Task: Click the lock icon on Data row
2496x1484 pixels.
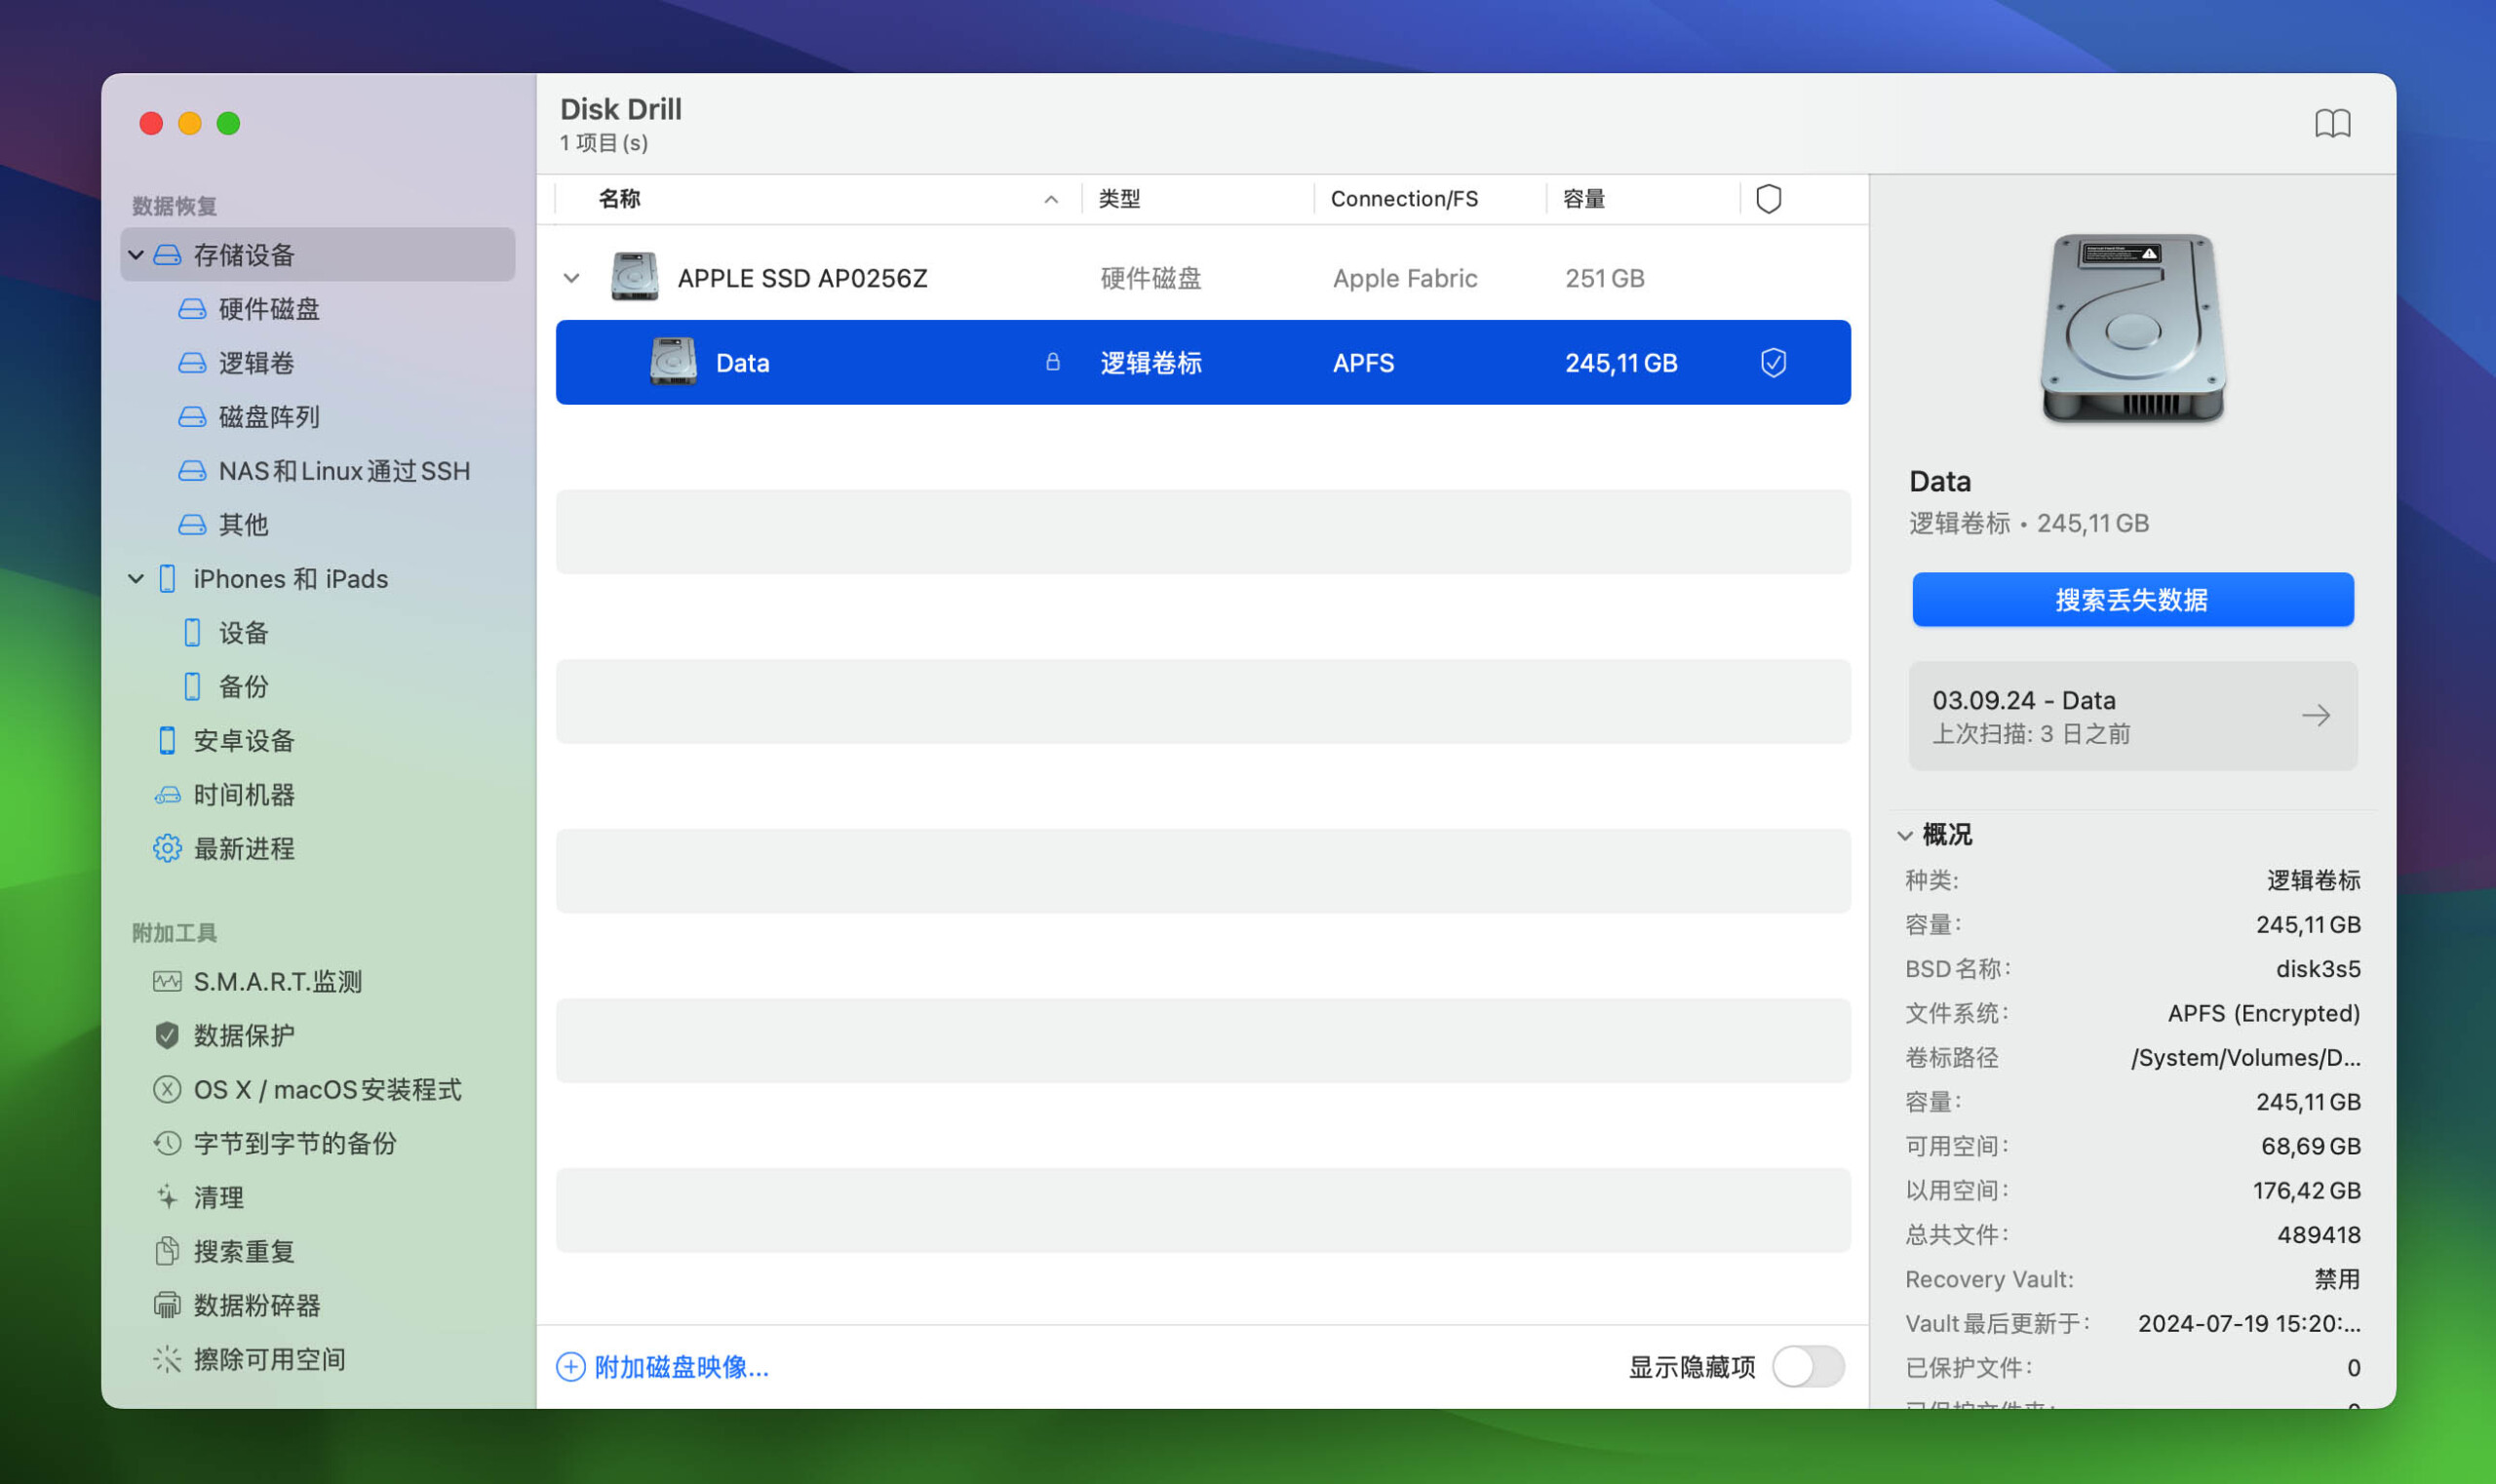Action: (x=1052, y=362)
